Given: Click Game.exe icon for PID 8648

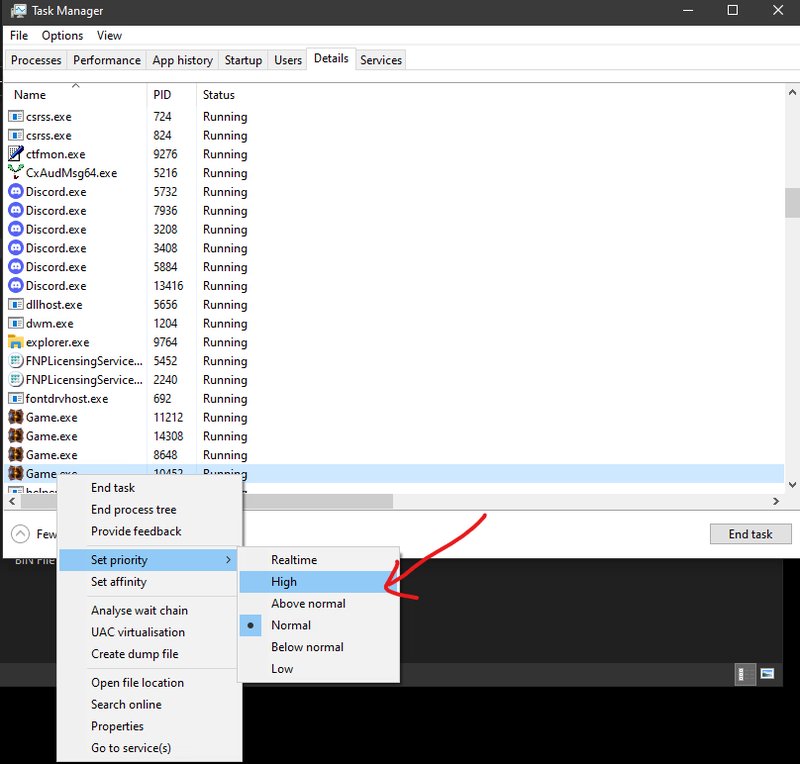Looking at the screenshot, I should click(16, 454).
